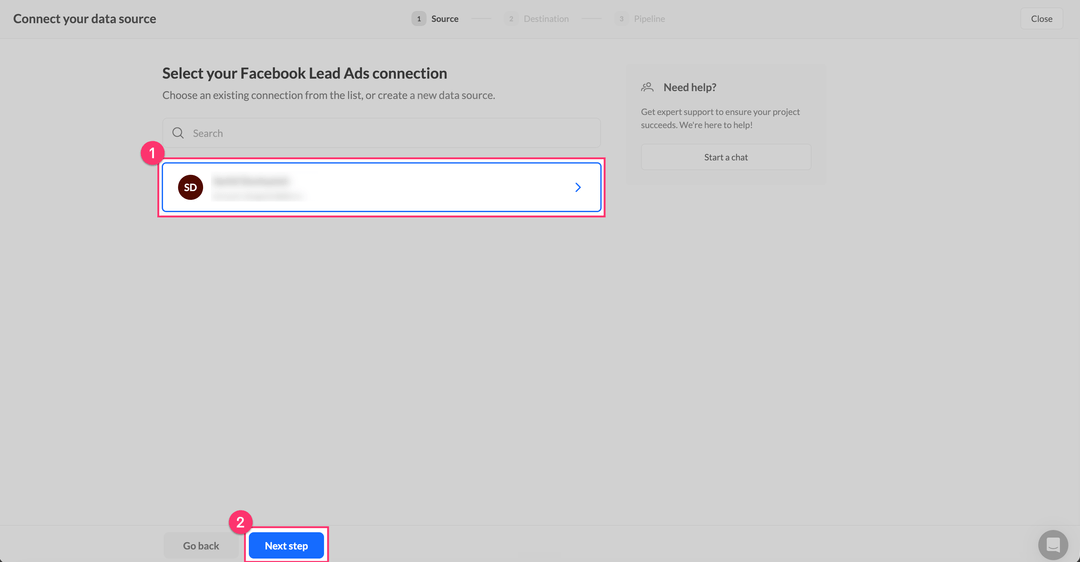The image size is (1080, 562).
Task: Select the Source step indicator
Action: pyautogui.click(x=435, y=19)
